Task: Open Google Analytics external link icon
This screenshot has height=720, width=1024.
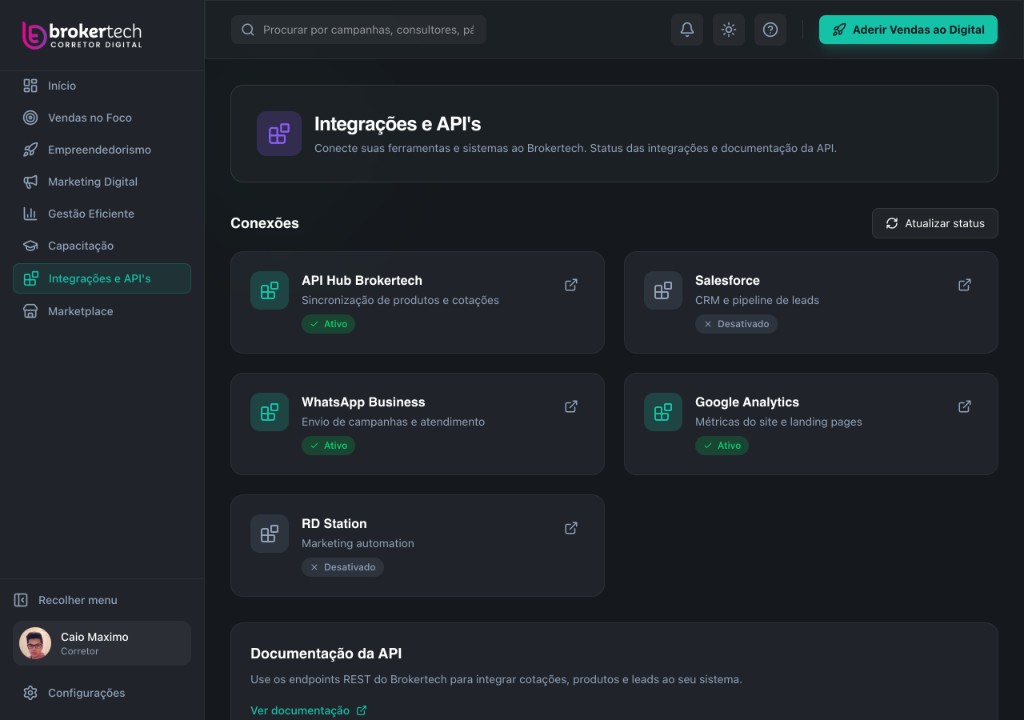Action: [964, 406]
